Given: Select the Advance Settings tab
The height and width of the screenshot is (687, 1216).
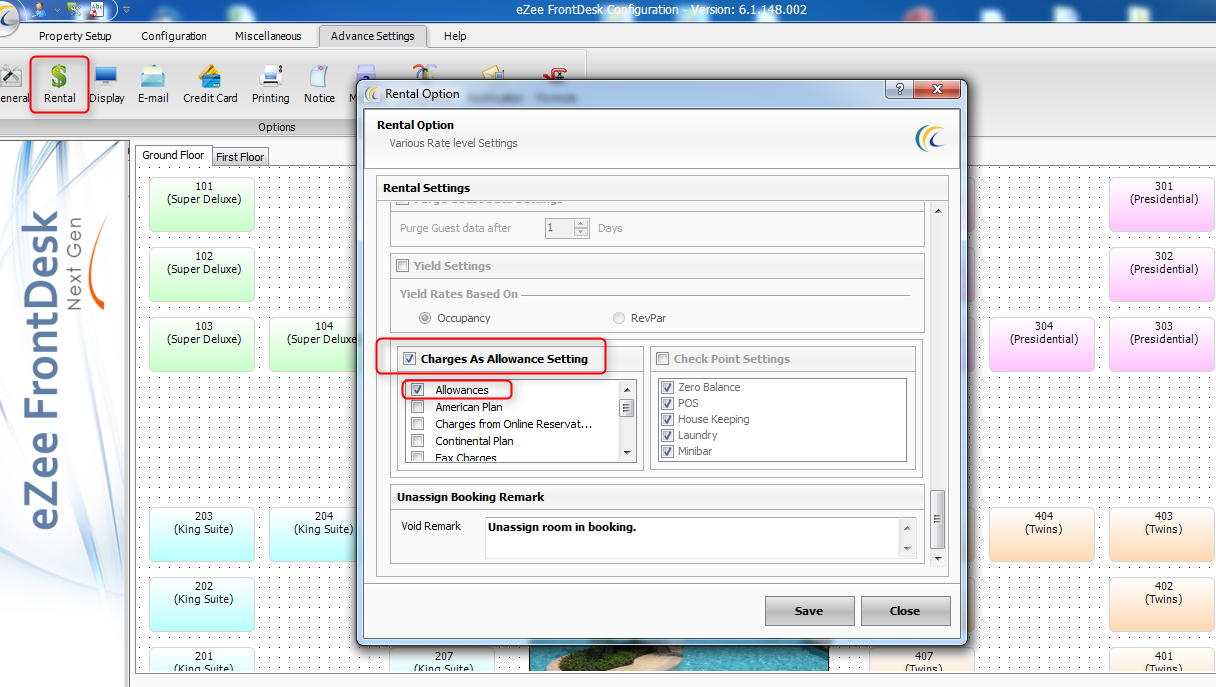Looking at the screenshot, I should click(372, 36).
